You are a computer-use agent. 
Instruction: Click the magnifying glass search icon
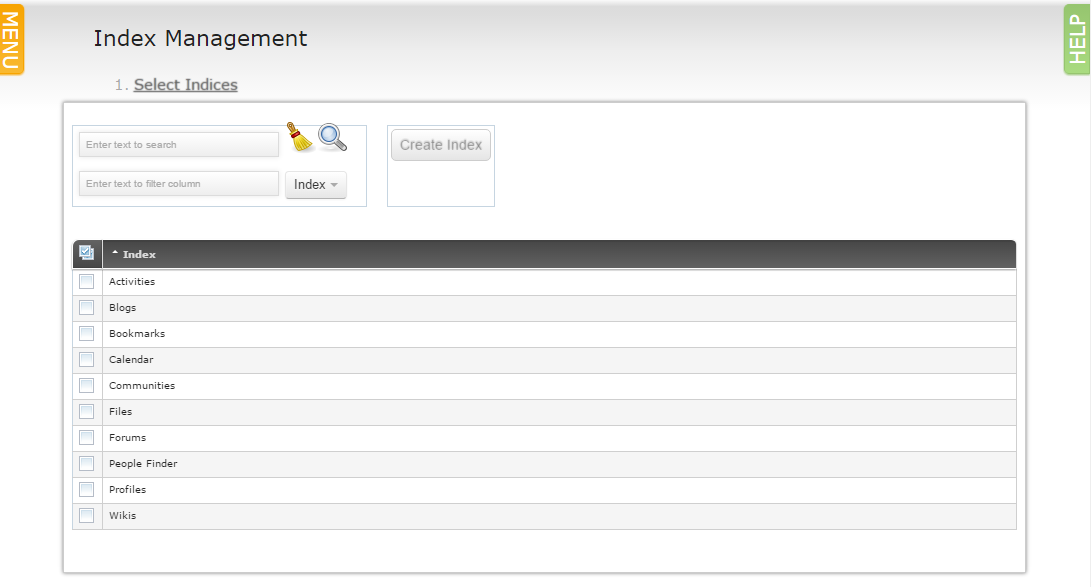pyautogui.click(x=333, y=137)
